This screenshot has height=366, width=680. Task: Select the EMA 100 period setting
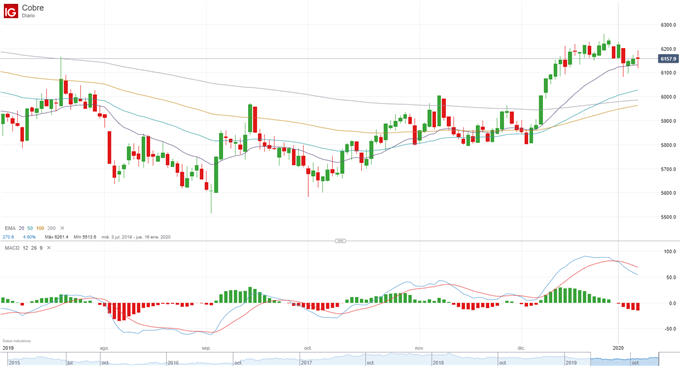[x=40, y=228]
